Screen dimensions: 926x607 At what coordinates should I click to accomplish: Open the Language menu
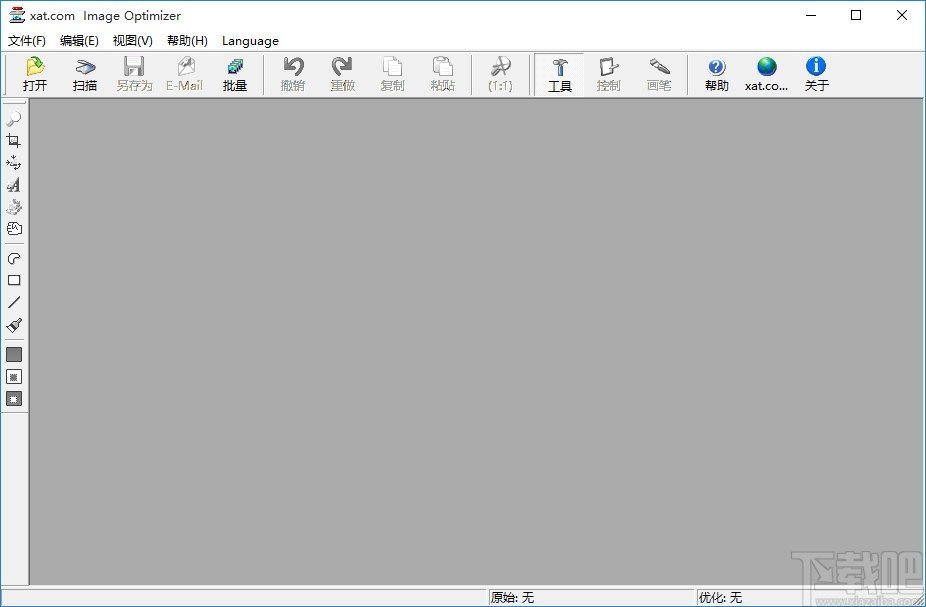click(250, 41)
